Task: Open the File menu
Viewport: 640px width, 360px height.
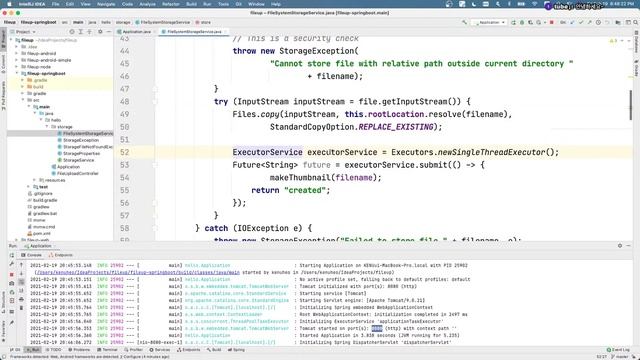Action: [x=56, y=4]
